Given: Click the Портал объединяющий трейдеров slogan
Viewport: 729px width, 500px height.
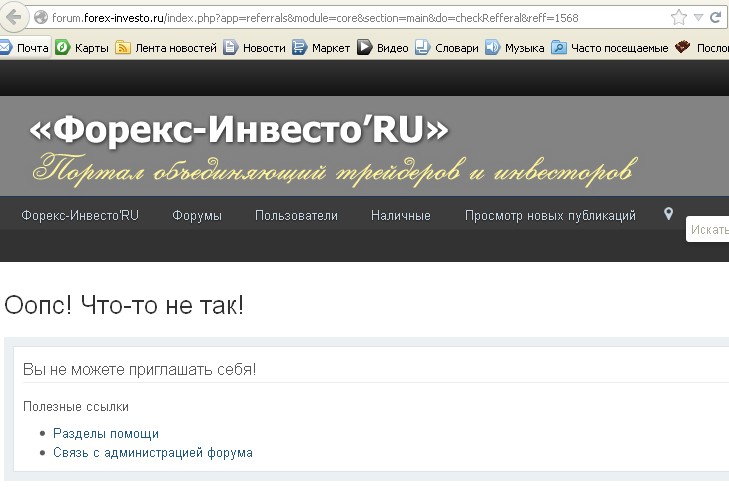Looking at the screenshot, I should (335, 170).
